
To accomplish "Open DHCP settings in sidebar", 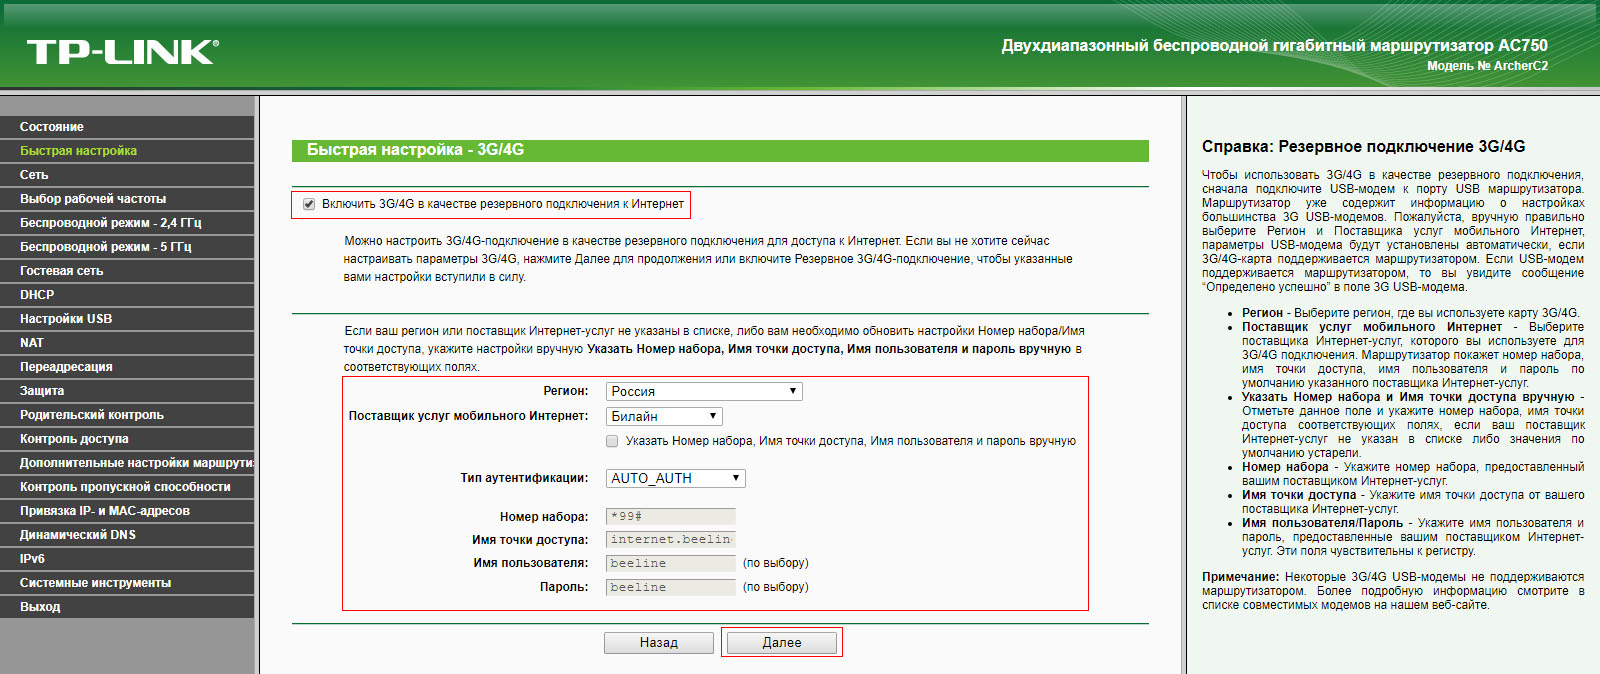I will click(x=127, y=295).
